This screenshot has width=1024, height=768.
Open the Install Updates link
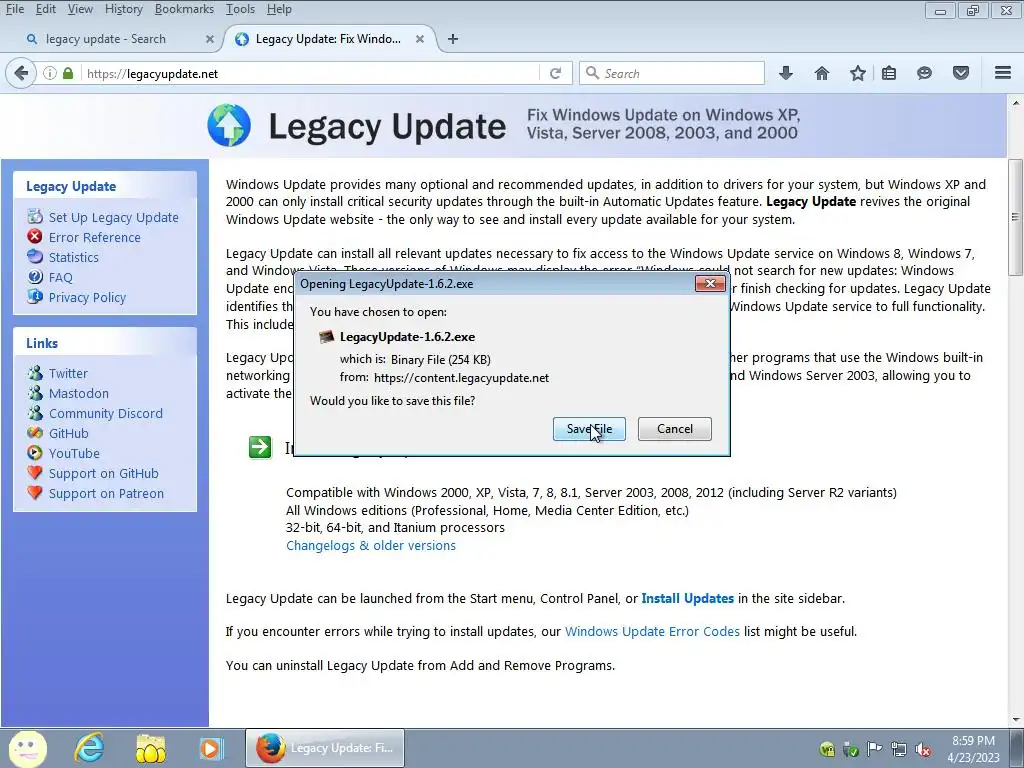688,598
